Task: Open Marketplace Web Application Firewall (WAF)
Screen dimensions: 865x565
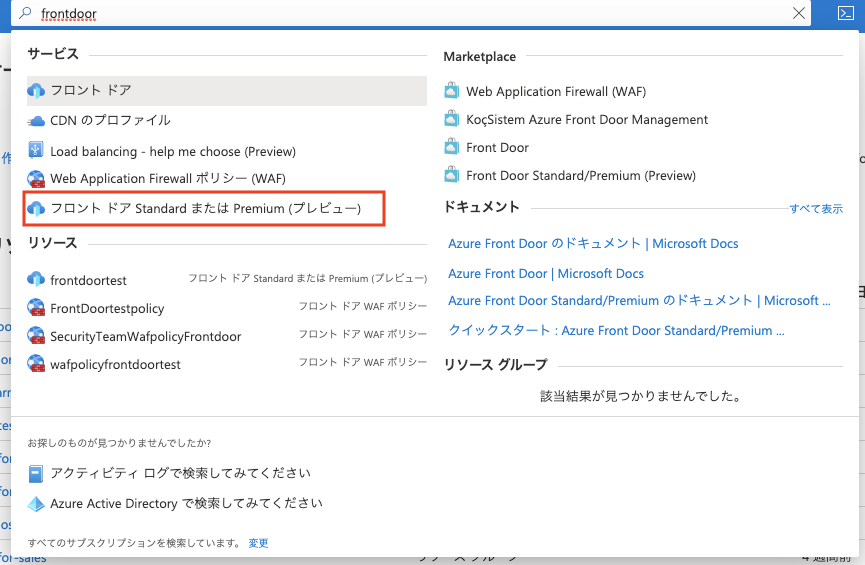Action: [x=556, y=92]
